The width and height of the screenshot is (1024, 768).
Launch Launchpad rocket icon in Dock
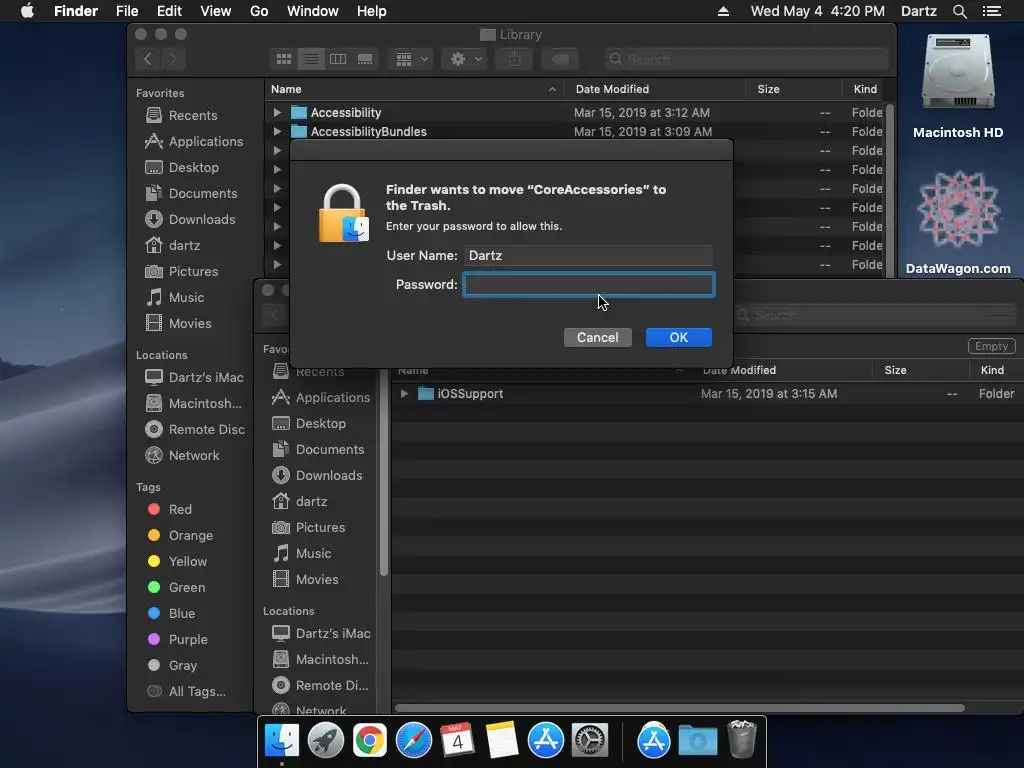(325, 741)
